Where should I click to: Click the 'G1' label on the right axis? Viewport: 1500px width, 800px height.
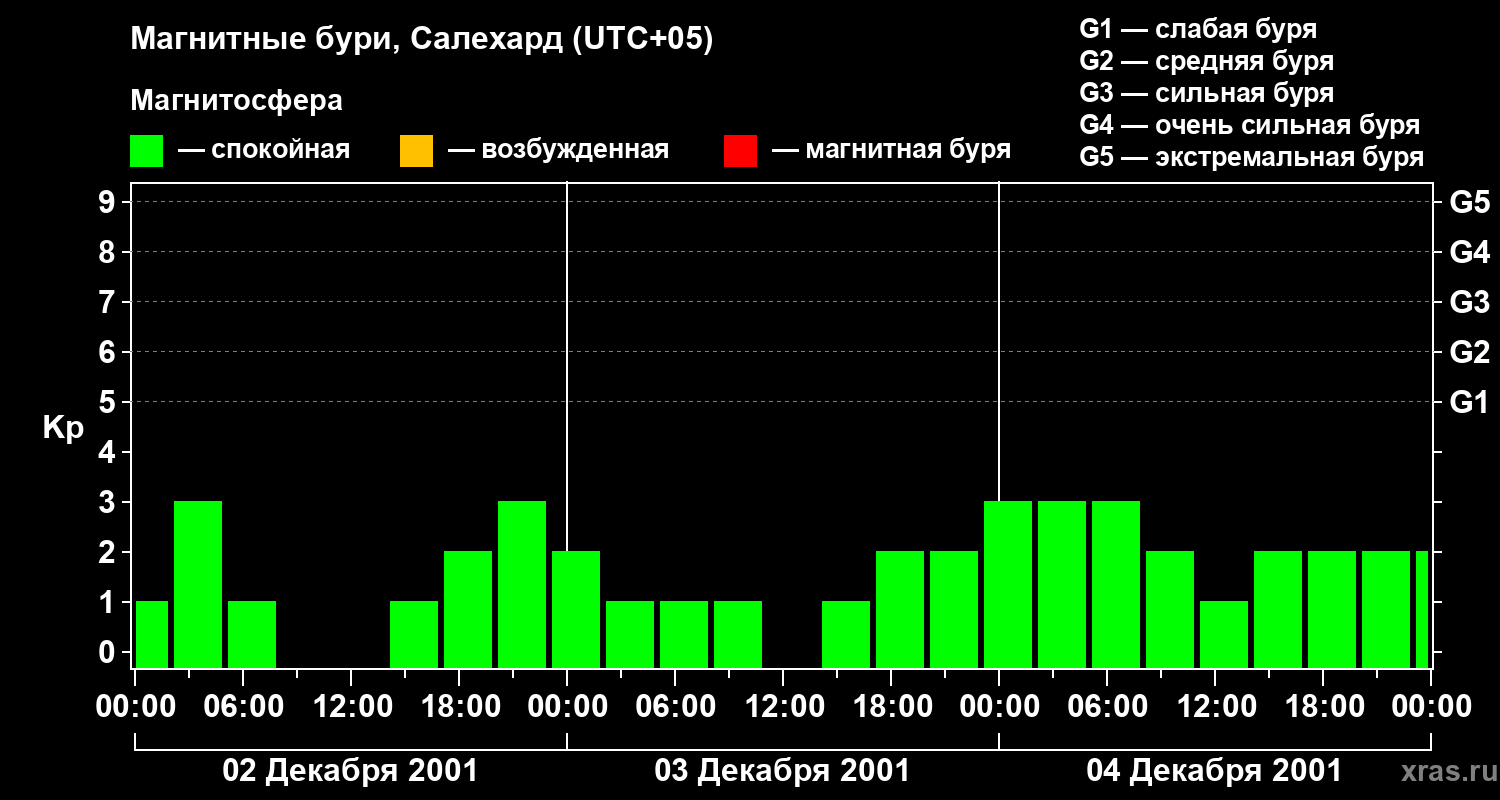[x=1469, y=402]
